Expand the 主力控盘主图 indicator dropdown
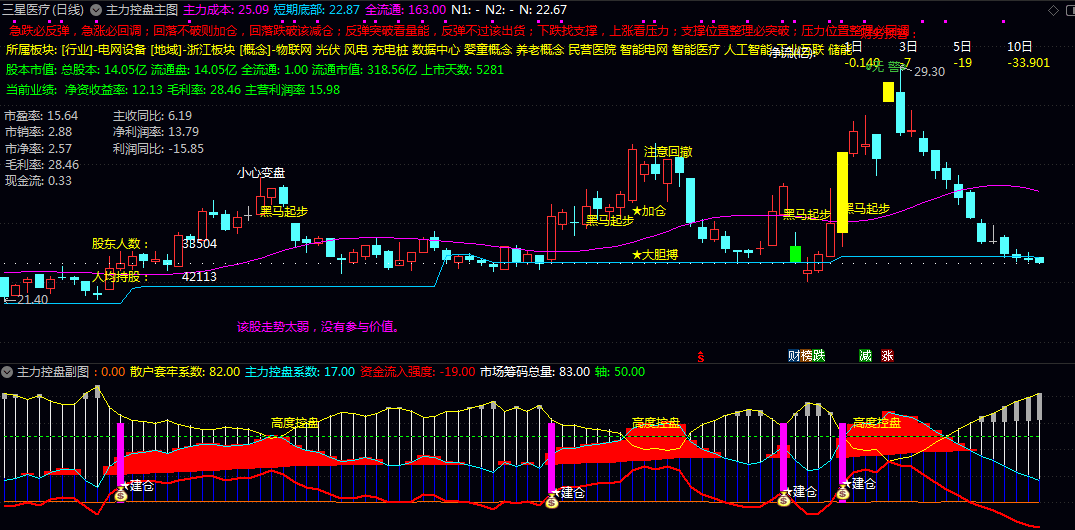Screen dimensions: 1075x530 click(x=95, y=10)
